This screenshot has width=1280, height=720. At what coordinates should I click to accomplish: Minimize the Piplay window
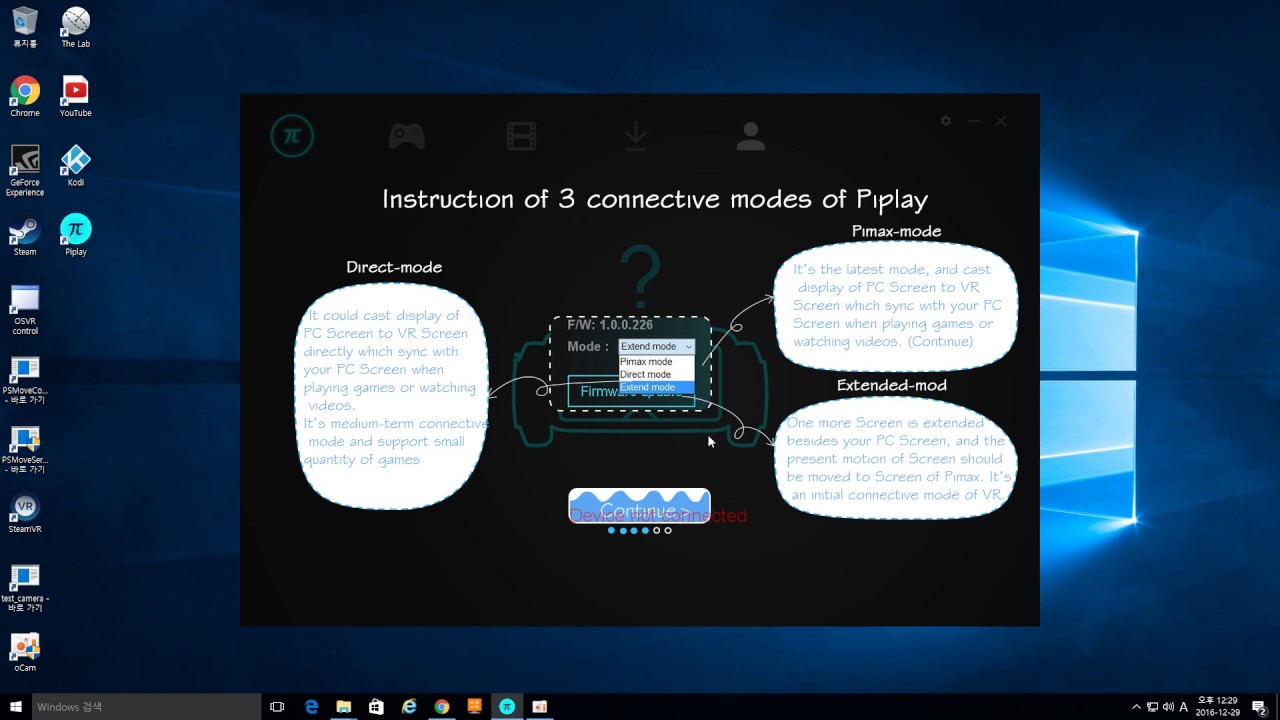coord(974,120)
